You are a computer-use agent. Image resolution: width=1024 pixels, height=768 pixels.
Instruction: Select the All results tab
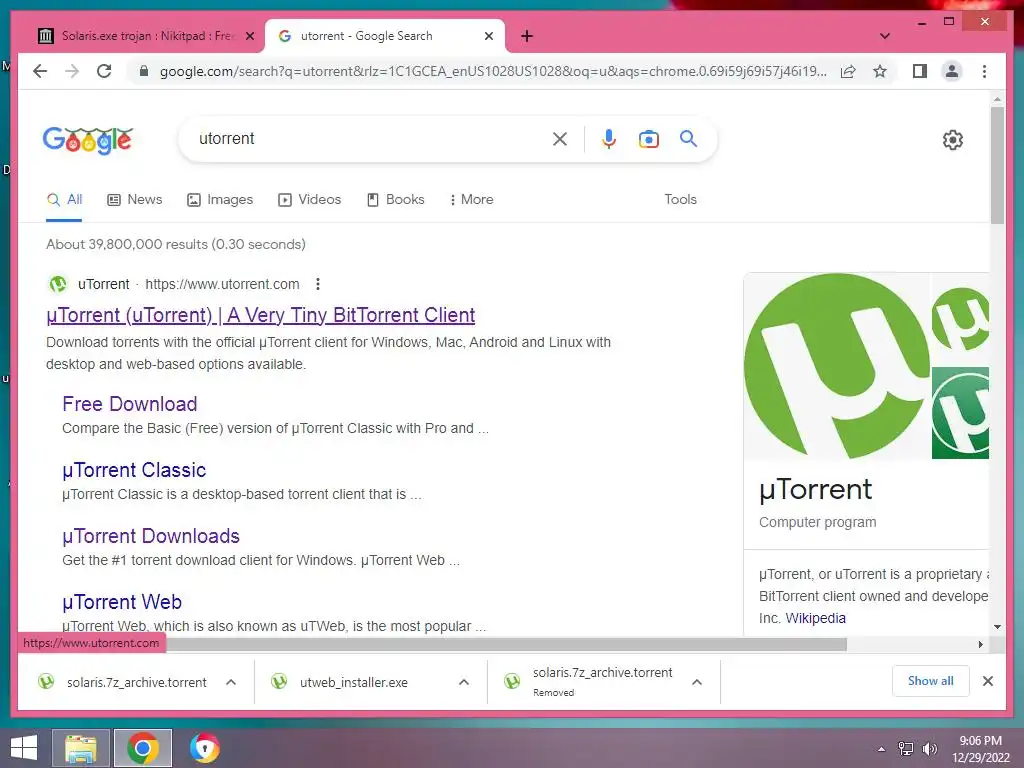[x=65, y=199]
